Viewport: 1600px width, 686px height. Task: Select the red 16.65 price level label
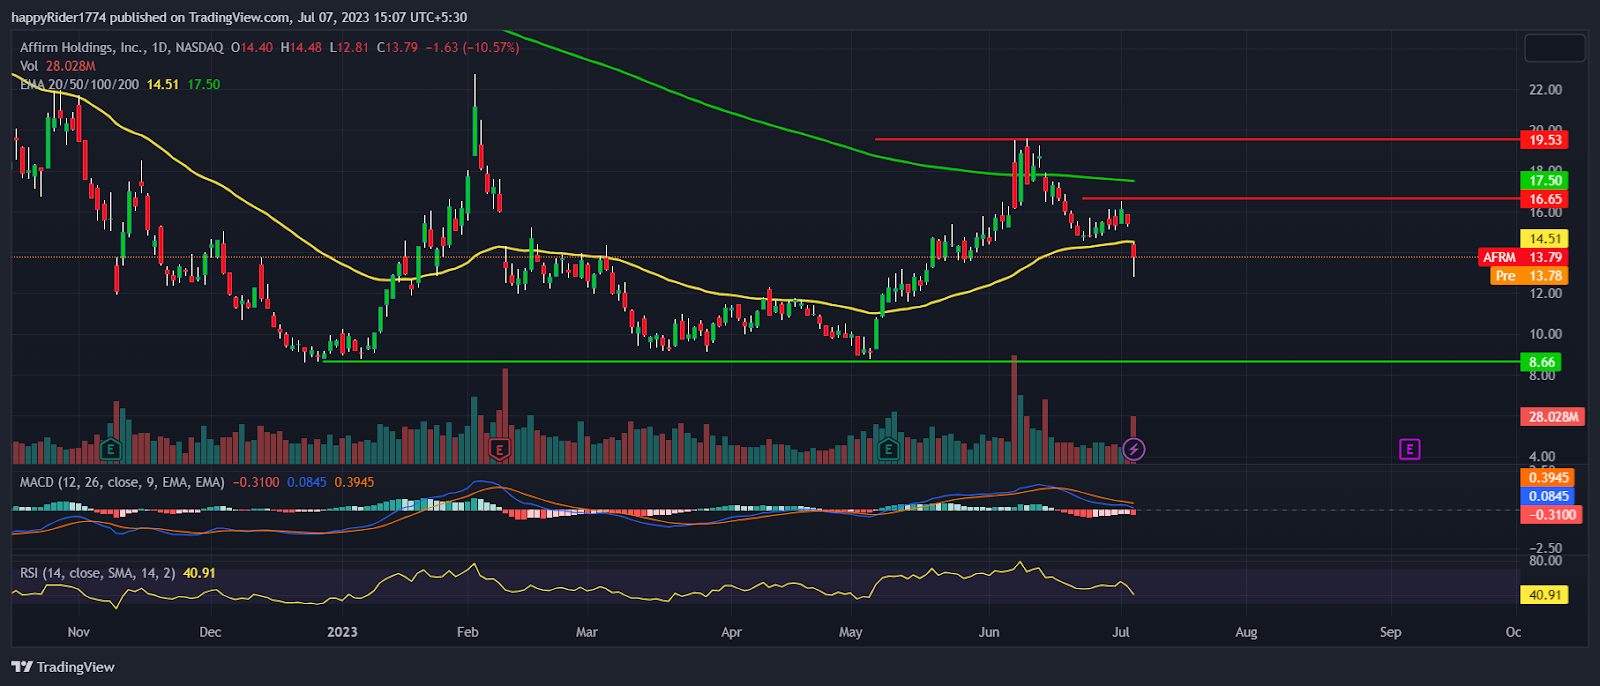point(1544,199)
